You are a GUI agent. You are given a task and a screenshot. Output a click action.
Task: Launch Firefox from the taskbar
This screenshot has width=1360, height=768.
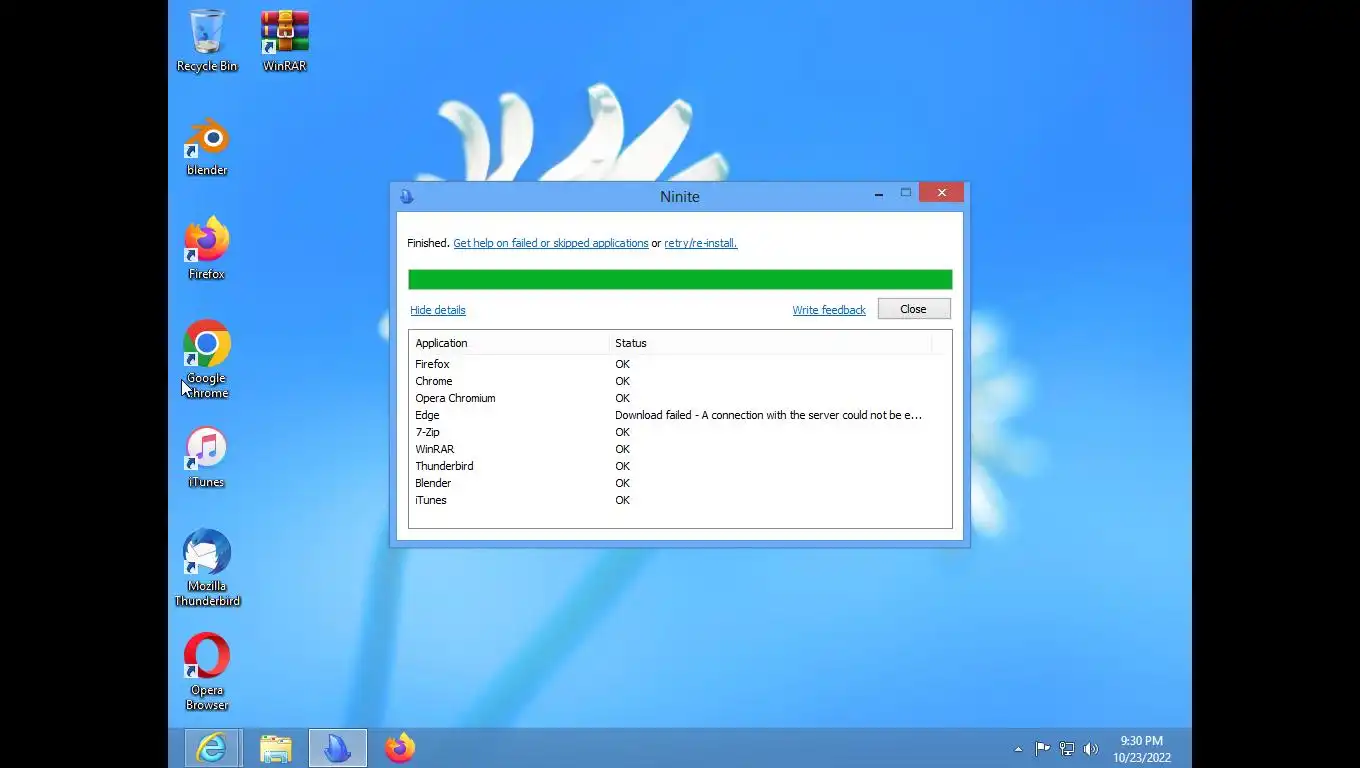coord(400,748)
